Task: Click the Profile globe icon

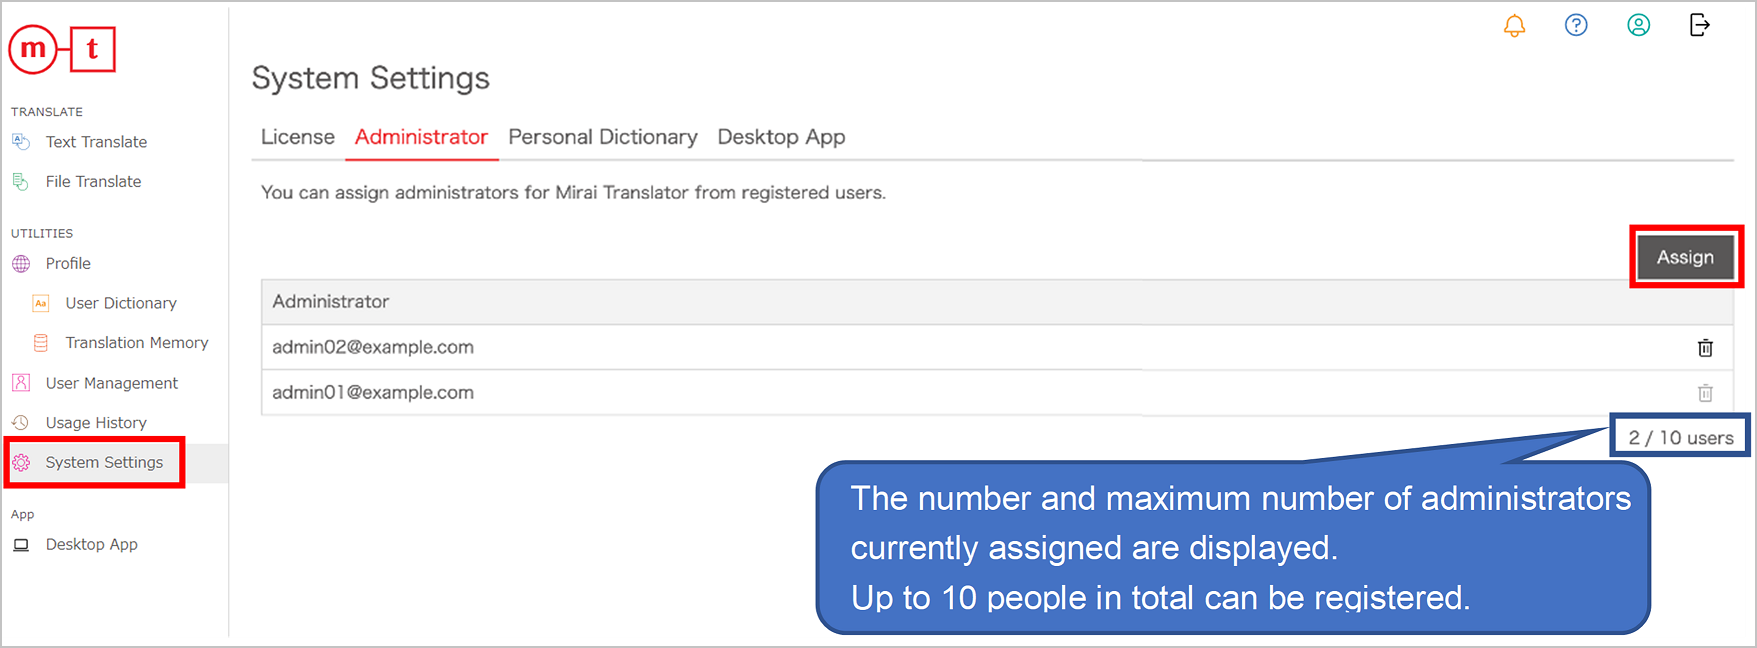Action: click(x=21, y=264)
